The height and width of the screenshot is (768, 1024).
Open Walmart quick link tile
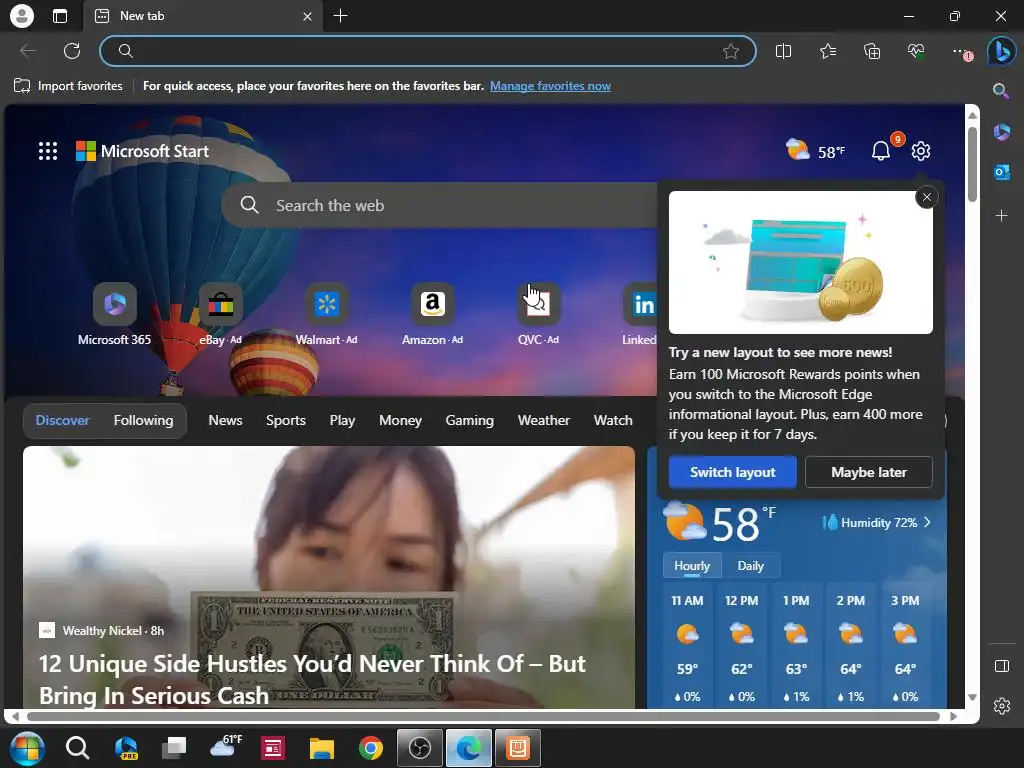(327, 314)
